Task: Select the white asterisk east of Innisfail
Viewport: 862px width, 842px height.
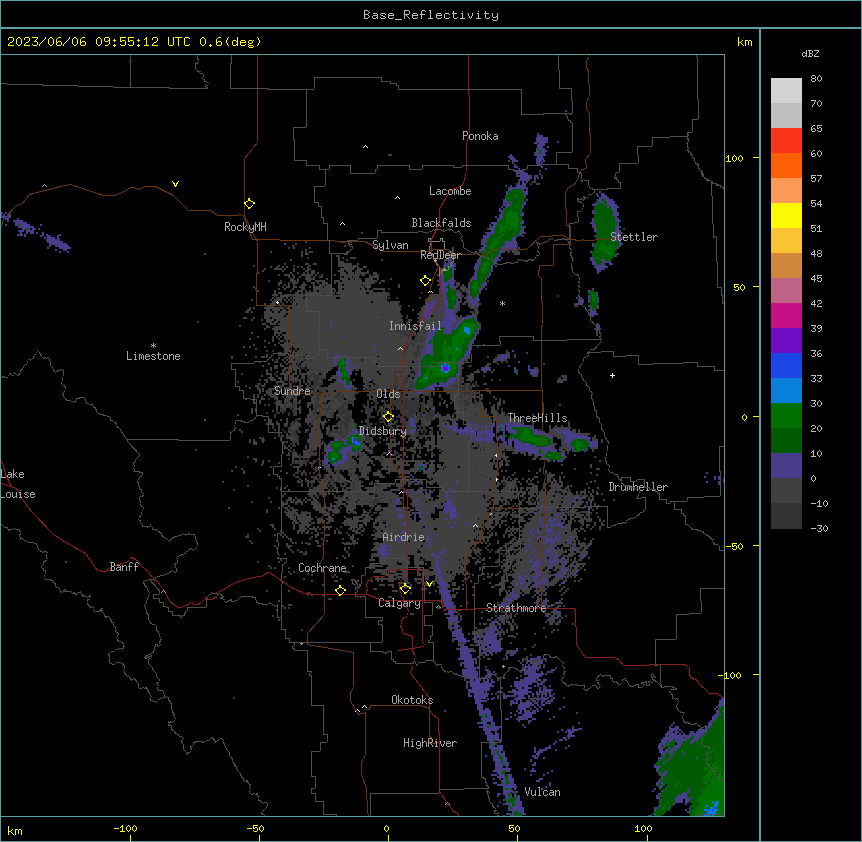Action: pyautogui.click(x=502, y=303)
